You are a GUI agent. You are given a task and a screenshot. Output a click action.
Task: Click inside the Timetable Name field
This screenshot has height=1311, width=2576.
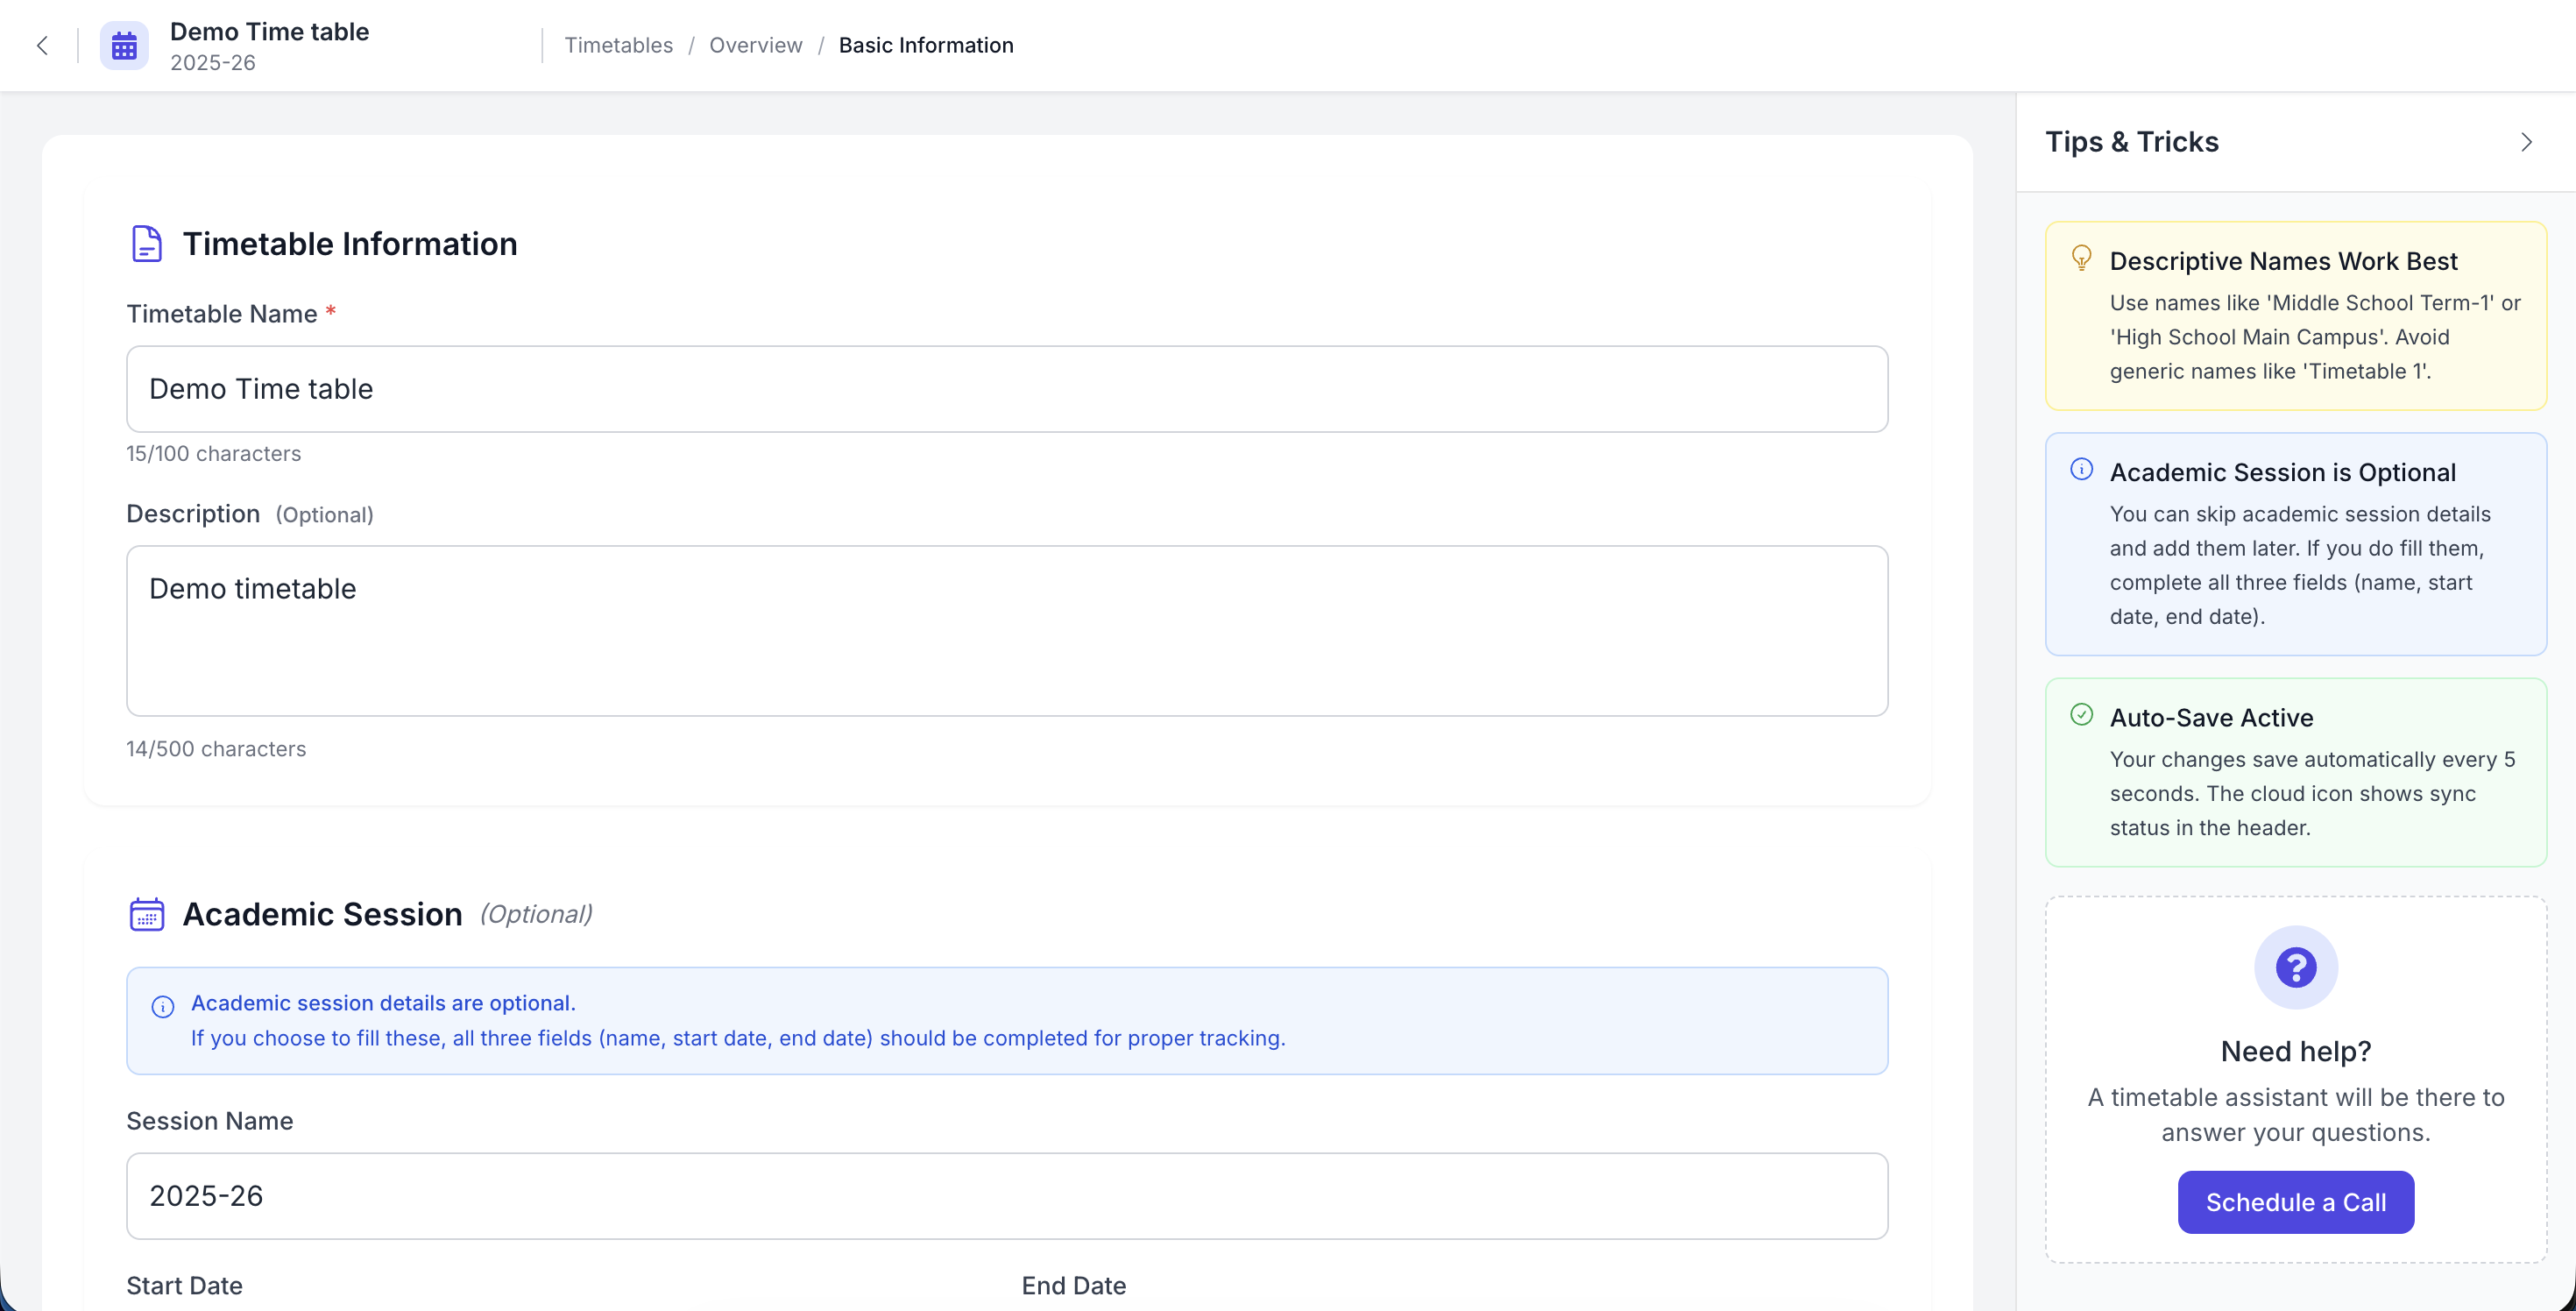point(1007,389)
